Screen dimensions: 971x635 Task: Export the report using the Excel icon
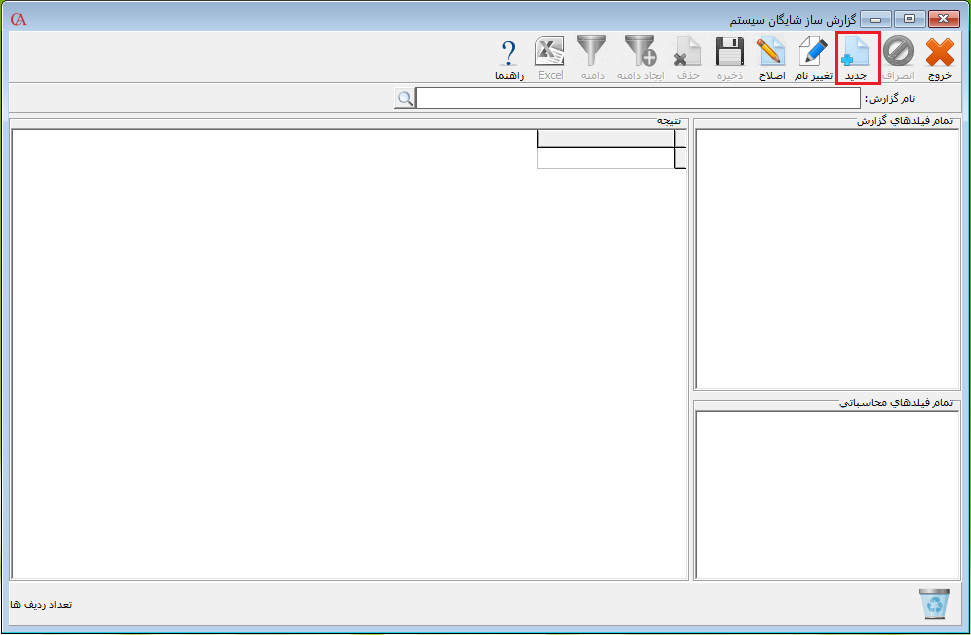pyautogui.click(x=550, y=58)
